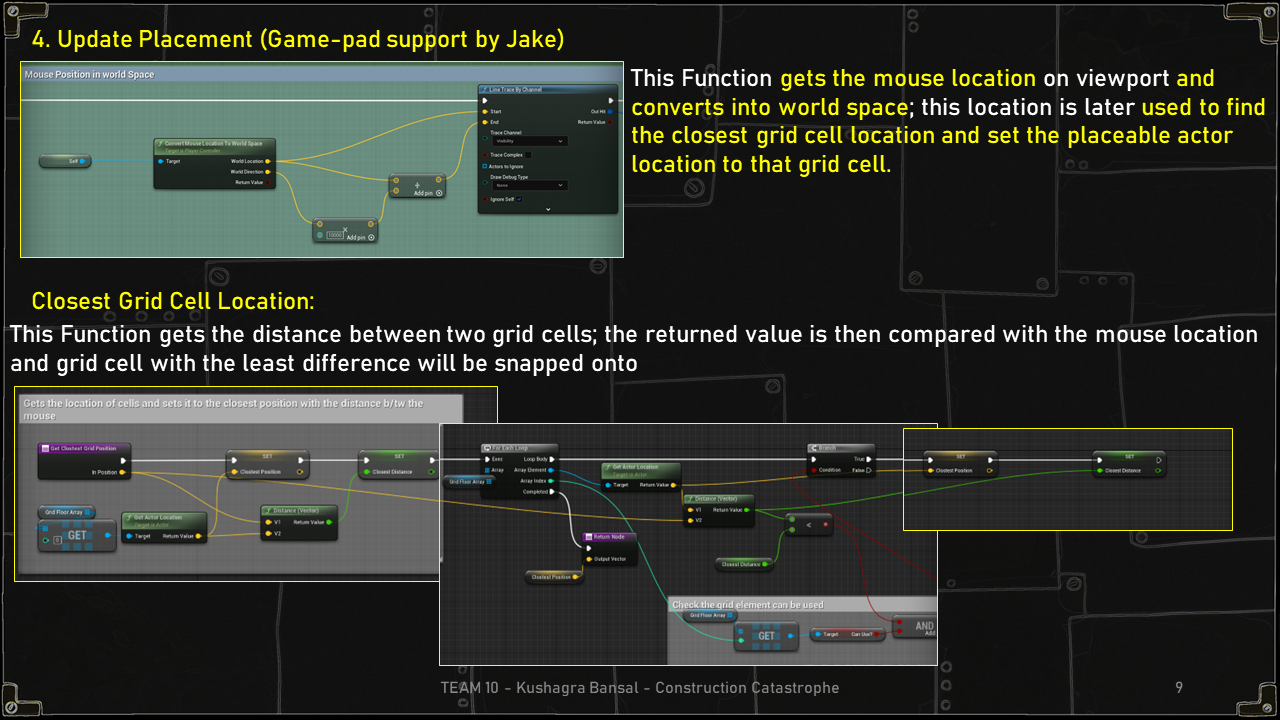Uncheck the Ignore Self checkbox
Viewport: 1280px width, 720px height.
tap(519, 199)
